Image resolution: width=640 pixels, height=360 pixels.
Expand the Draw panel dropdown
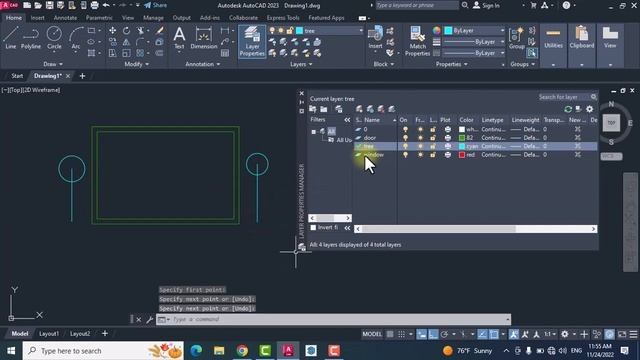53,64
